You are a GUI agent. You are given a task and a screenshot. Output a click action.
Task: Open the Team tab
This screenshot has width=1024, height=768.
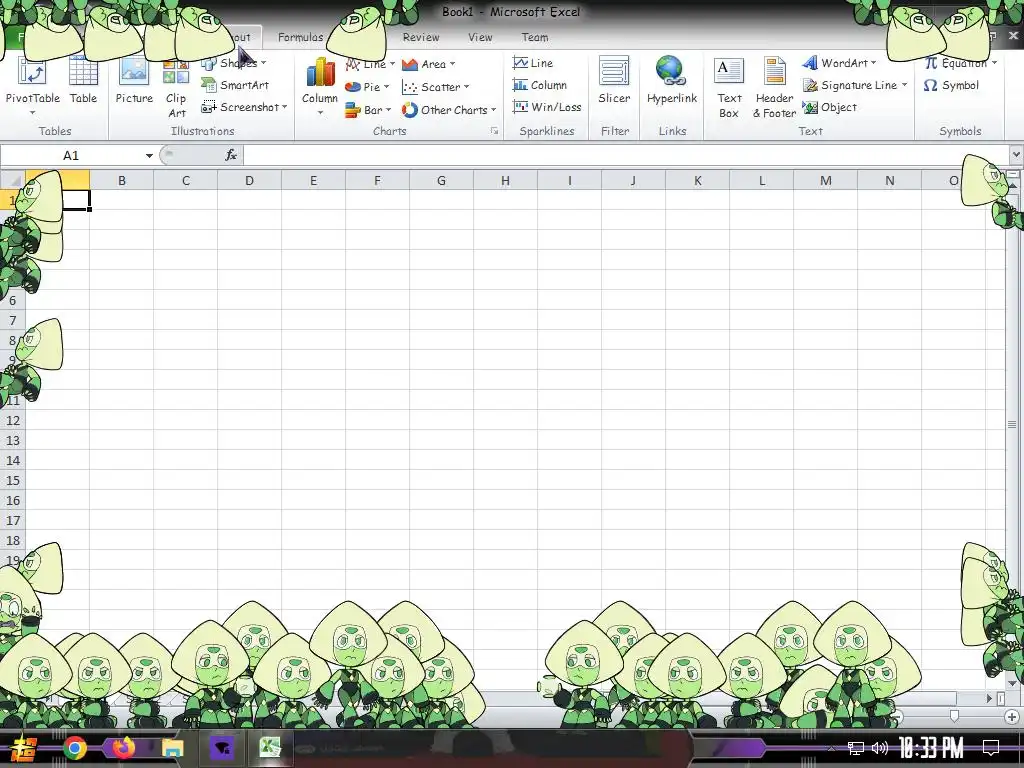tap(535, 37)
